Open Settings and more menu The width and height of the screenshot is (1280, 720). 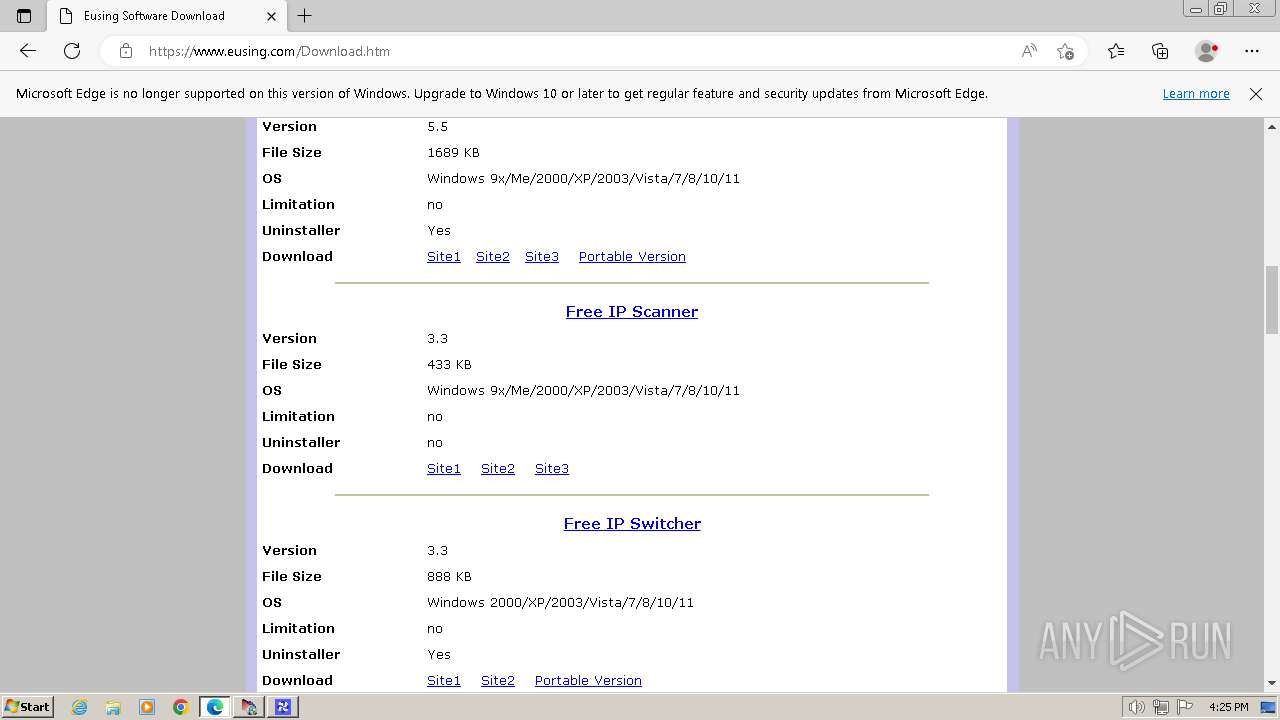tap(1252, 51)
